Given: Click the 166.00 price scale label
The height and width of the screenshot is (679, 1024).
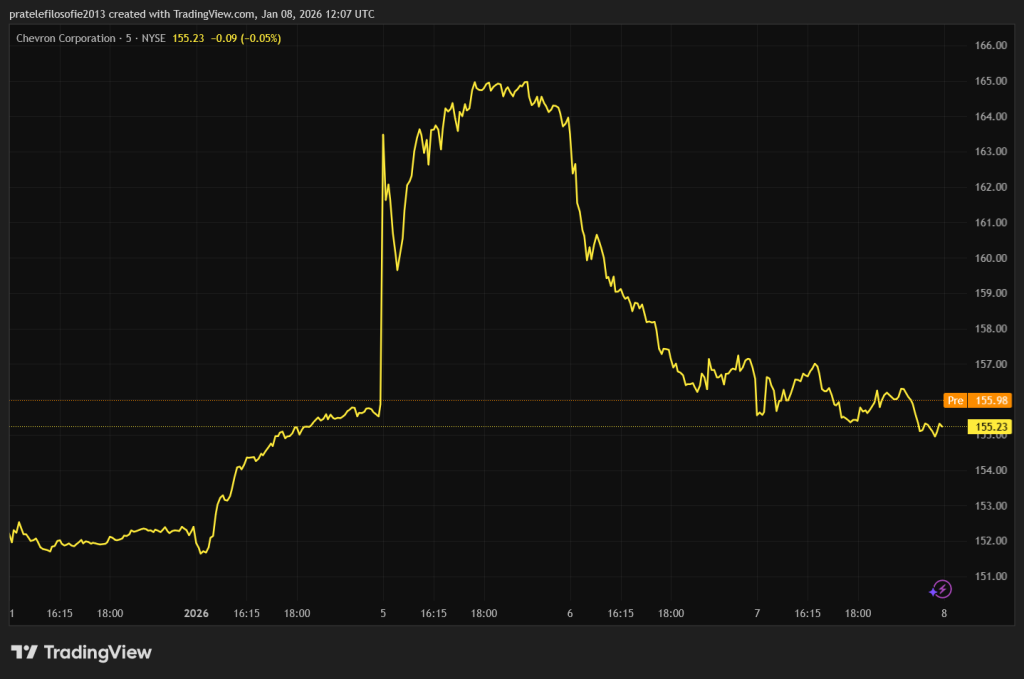Looking at the screenshot, I should (x=989, y=46).
